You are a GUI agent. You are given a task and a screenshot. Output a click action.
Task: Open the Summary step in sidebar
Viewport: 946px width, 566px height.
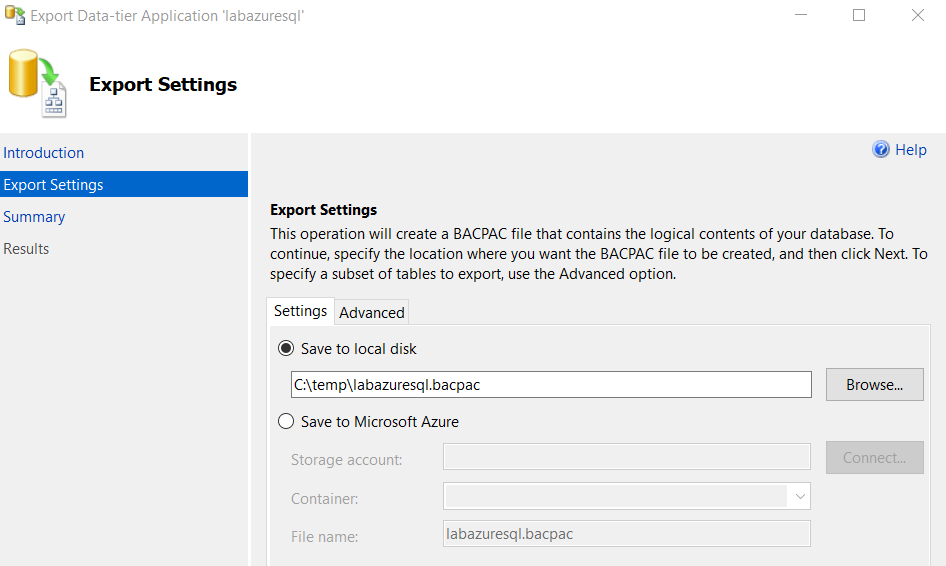coord(34,217)
